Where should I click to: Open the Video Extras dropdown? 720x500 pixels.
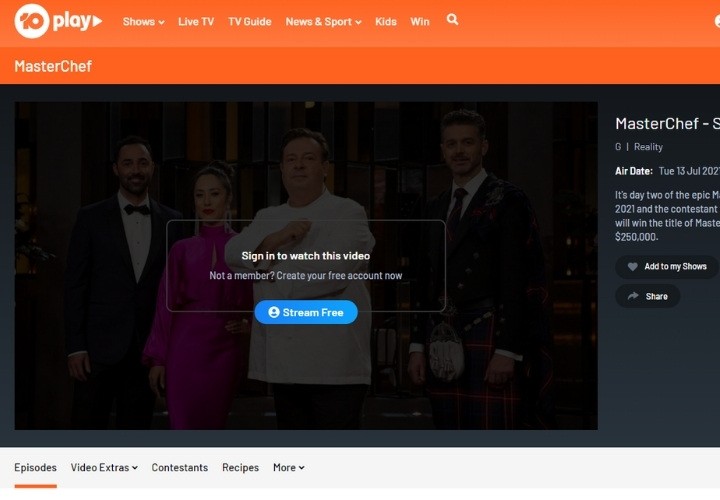pyautogui.click(x=104, y=468)
